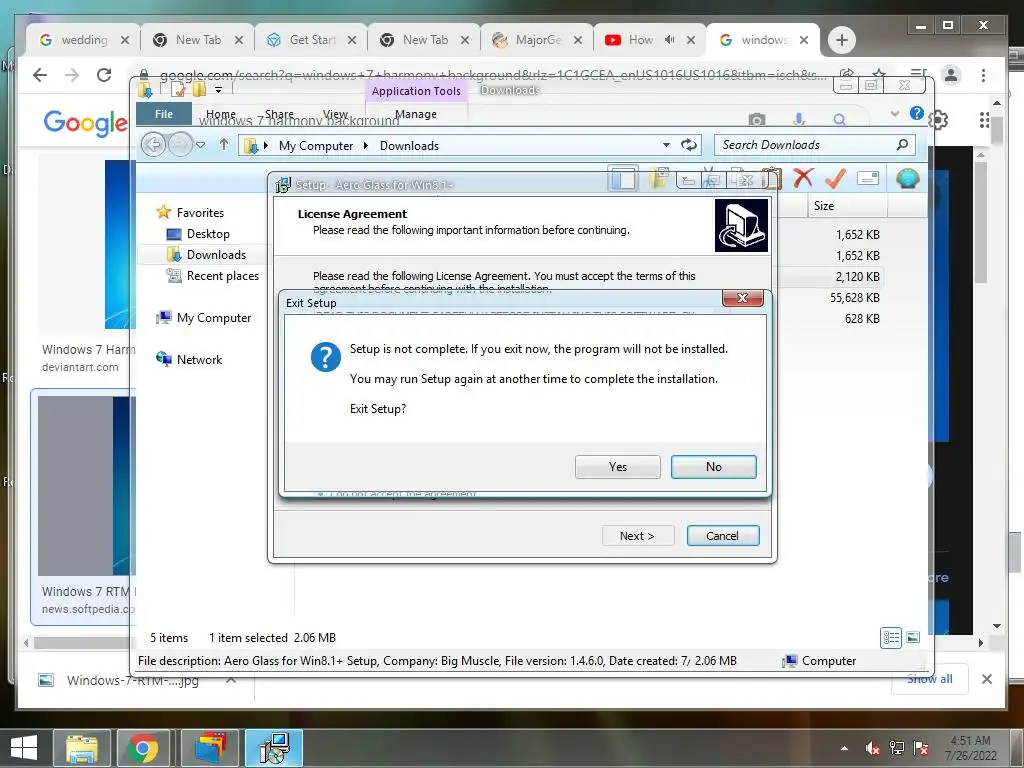Click the Cancel button in the Setup wizard

point(723,536)
